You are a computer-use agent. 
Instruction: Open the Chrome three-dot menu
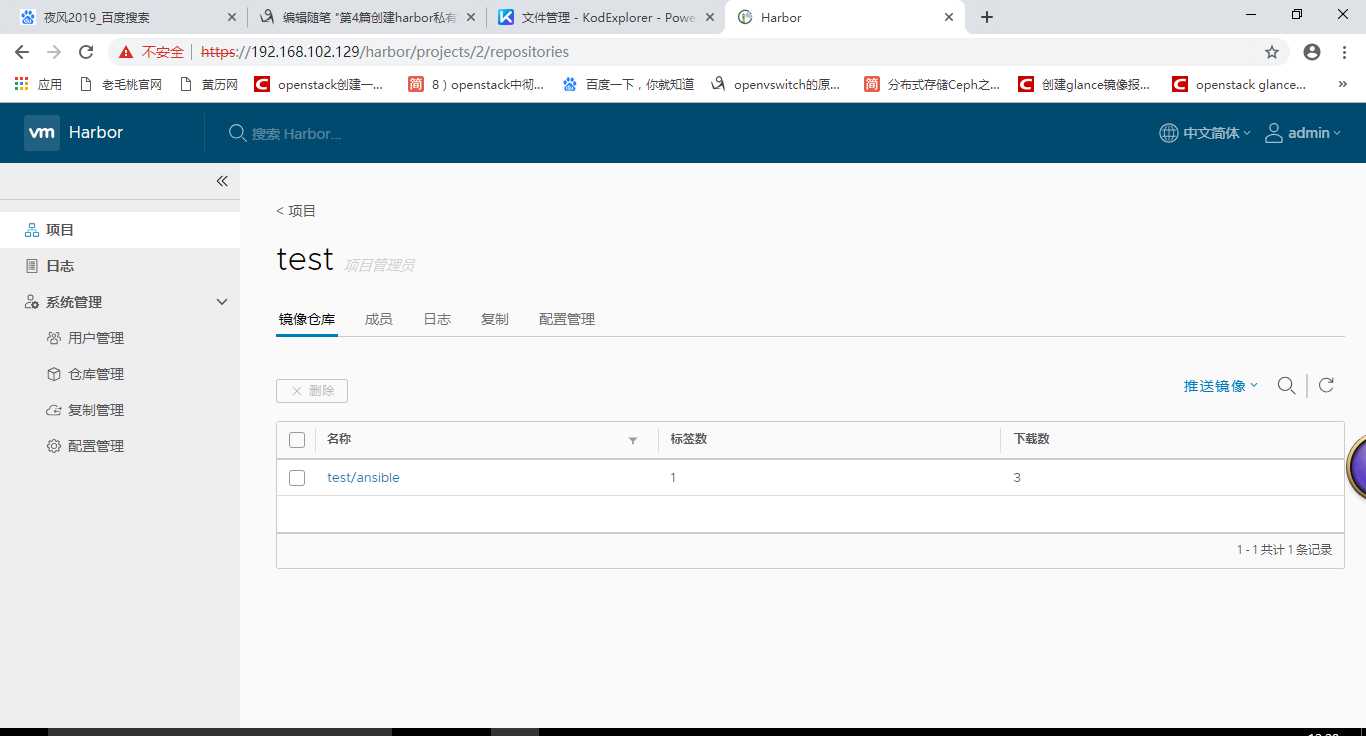point(1345,52)
